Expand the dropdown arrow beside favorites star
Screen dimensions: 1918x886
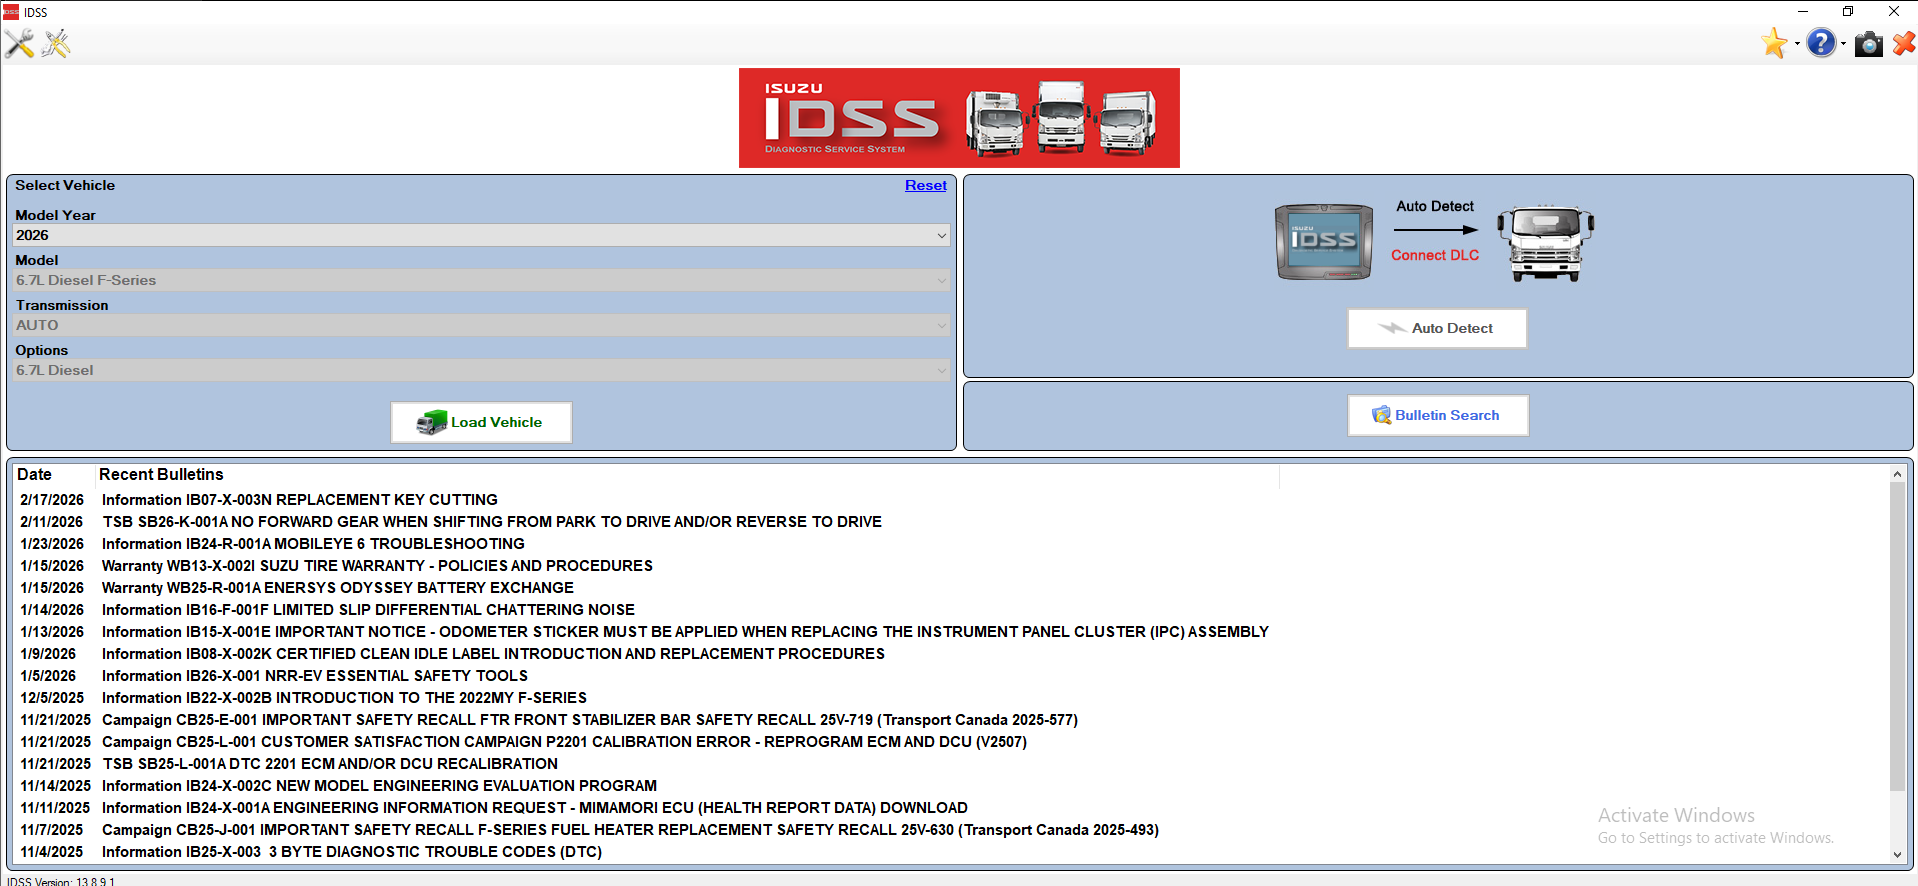point(1797,44)
